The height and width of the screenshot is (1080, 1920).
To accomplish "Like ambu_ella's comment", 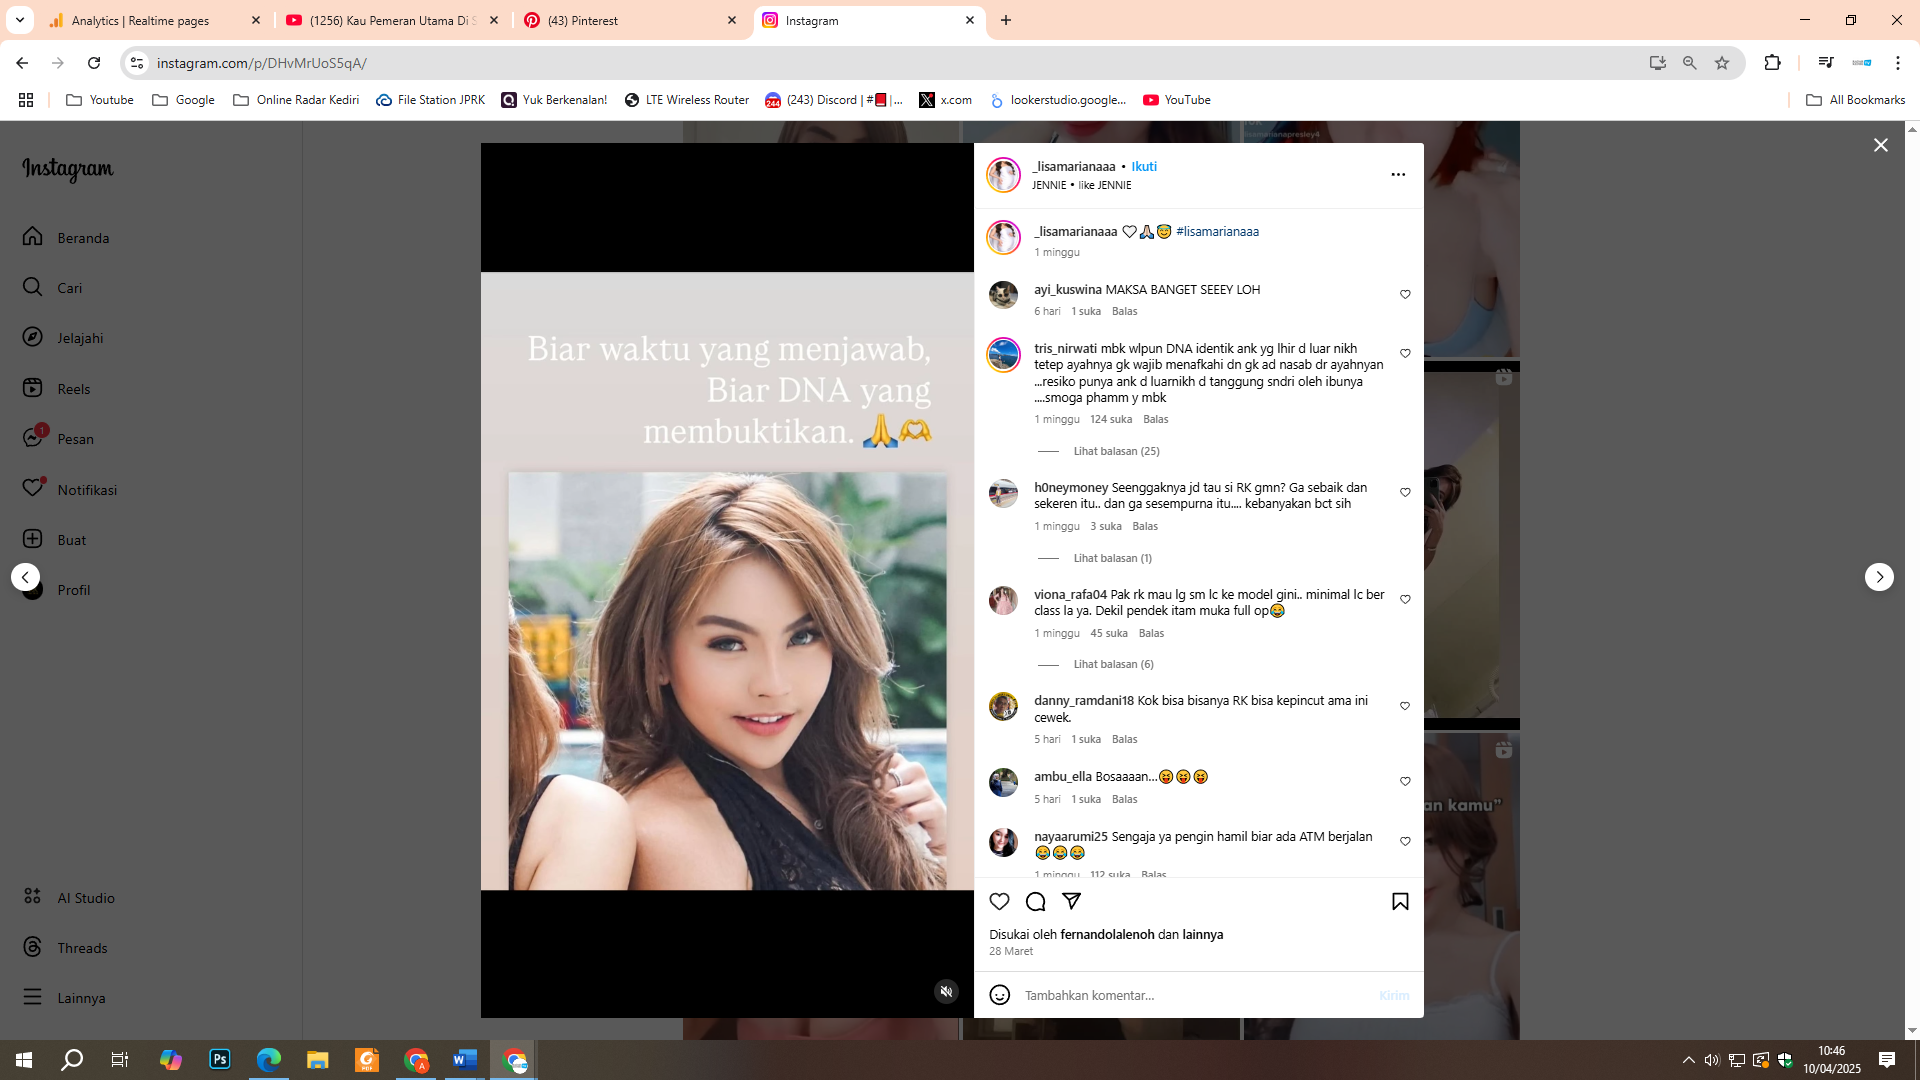I will point(1405,781).
